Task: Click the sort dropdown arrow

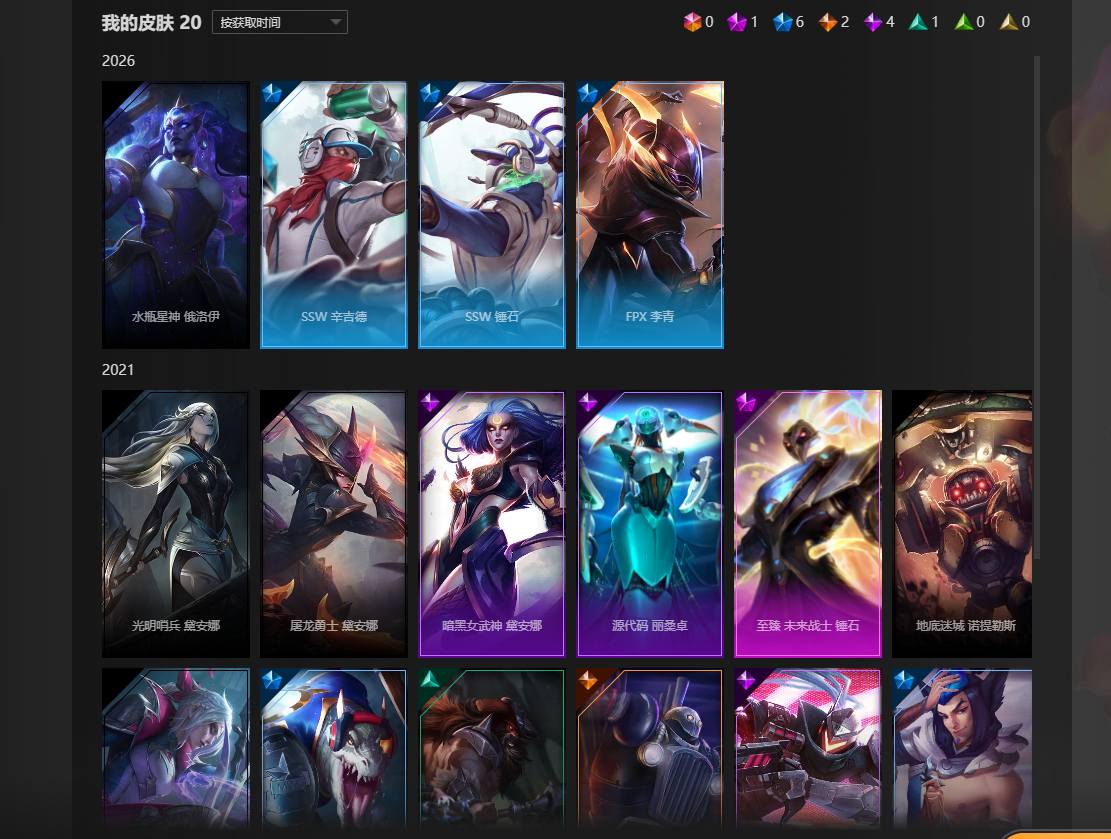Action: (x=336, y=23)
